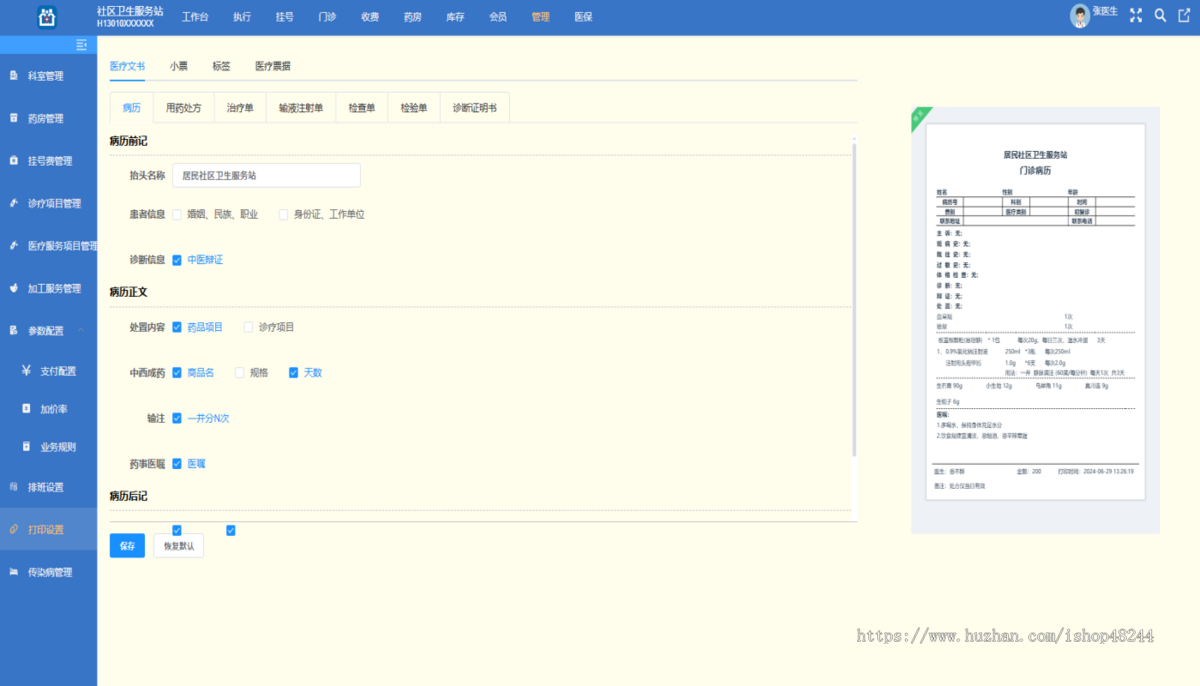Screen dimensions: 1200x686
Task: Click the form panel vertical scrollbar
Action: pyautogui.click(x=854, y=298)
